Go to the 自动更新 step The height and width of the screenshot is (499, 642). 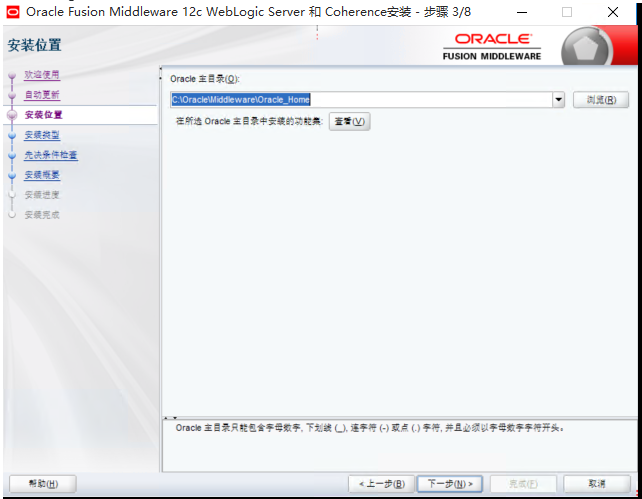click(x=42, y=95)
